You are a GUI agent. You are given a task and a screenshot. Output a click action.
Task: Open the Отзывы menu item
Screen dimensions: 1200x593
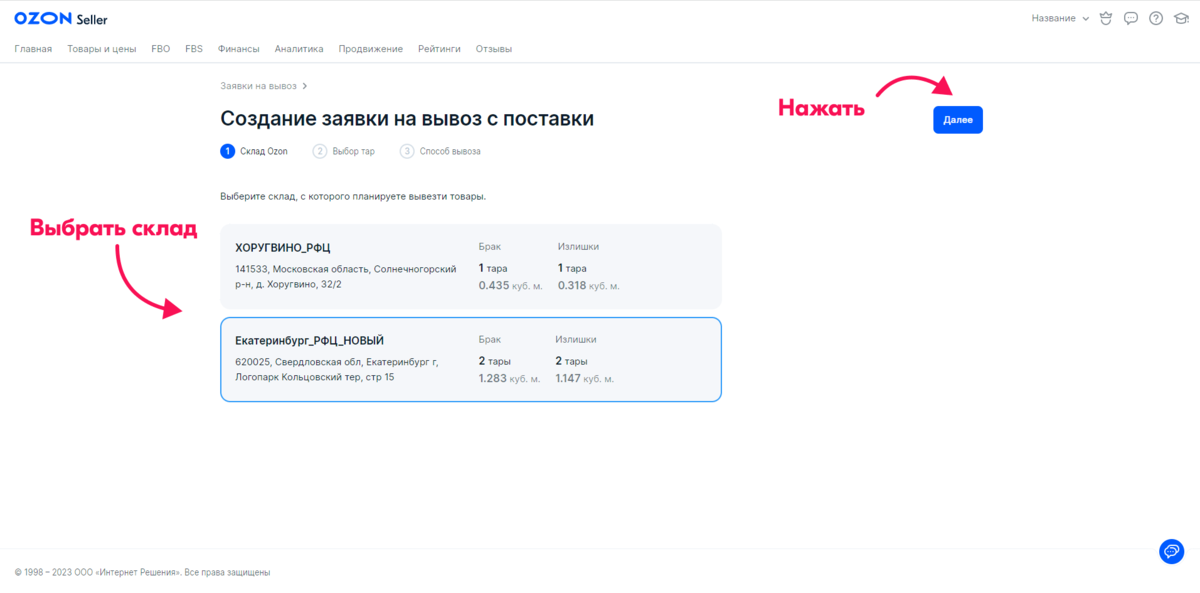pos(494,48)
